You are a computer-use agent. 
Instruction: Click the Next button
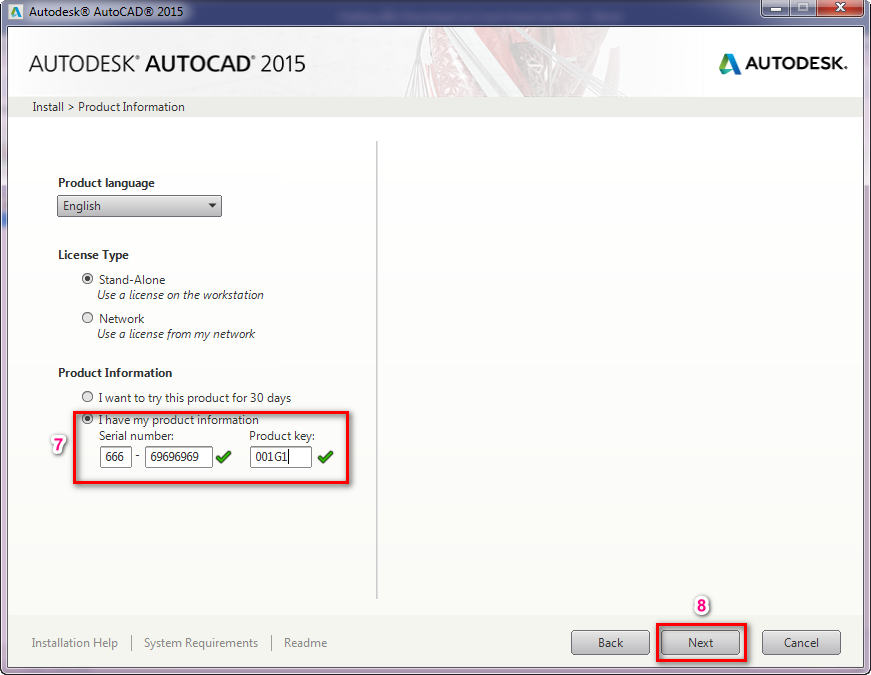point(700,643)
